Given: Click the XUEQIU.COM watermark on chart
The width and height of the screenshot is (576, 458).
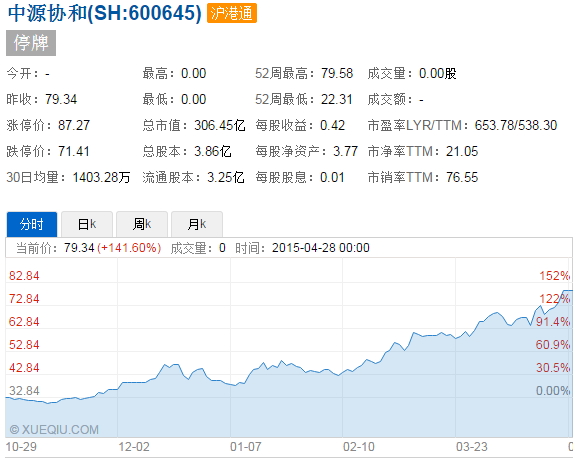Looking at the screenshot, I should tap(54, 429).
